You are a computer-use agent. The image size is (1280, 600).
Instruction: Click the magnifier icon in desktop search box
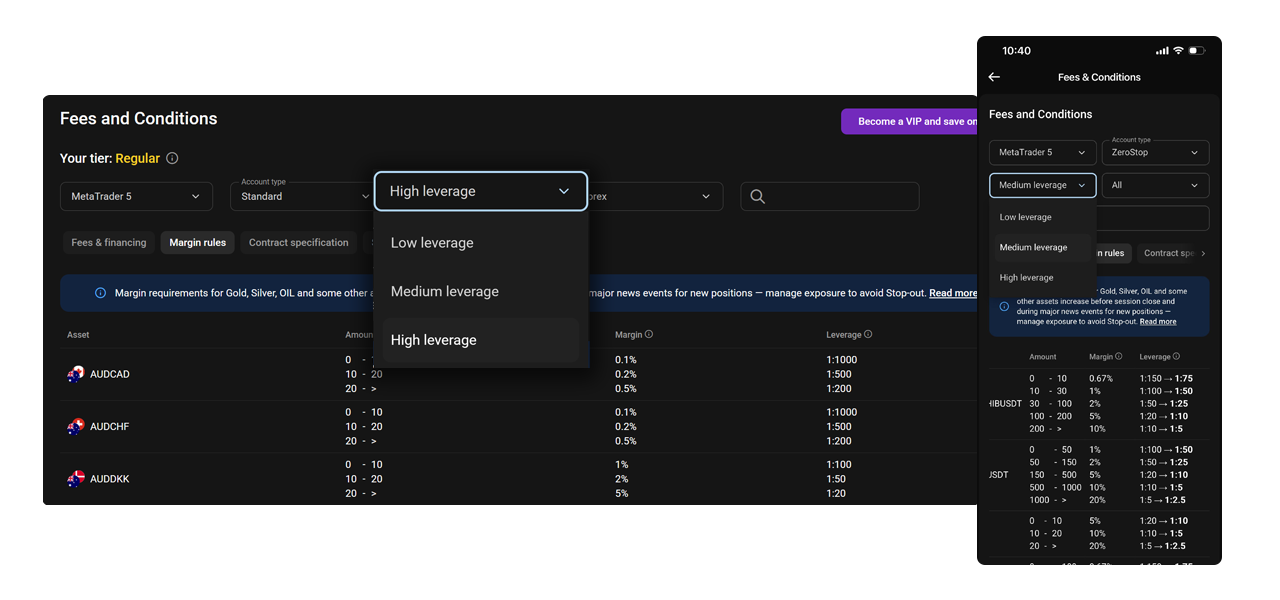[x=757, y=197]
